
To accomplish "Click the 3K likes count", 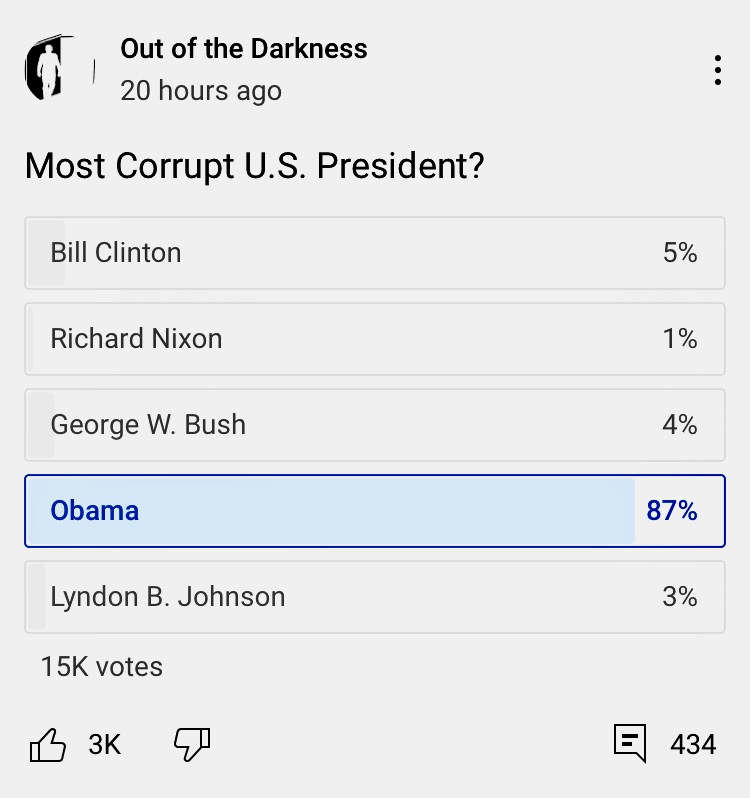I will (x=104, y=744).
